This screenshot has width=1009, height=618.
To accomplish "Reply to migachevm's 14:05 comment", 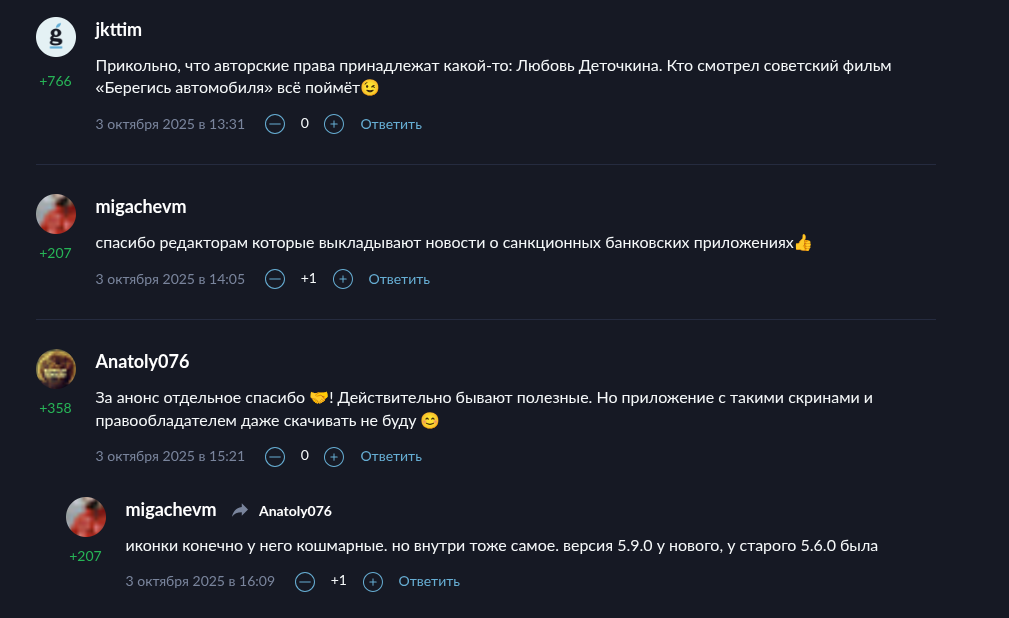I will [399, 279].
